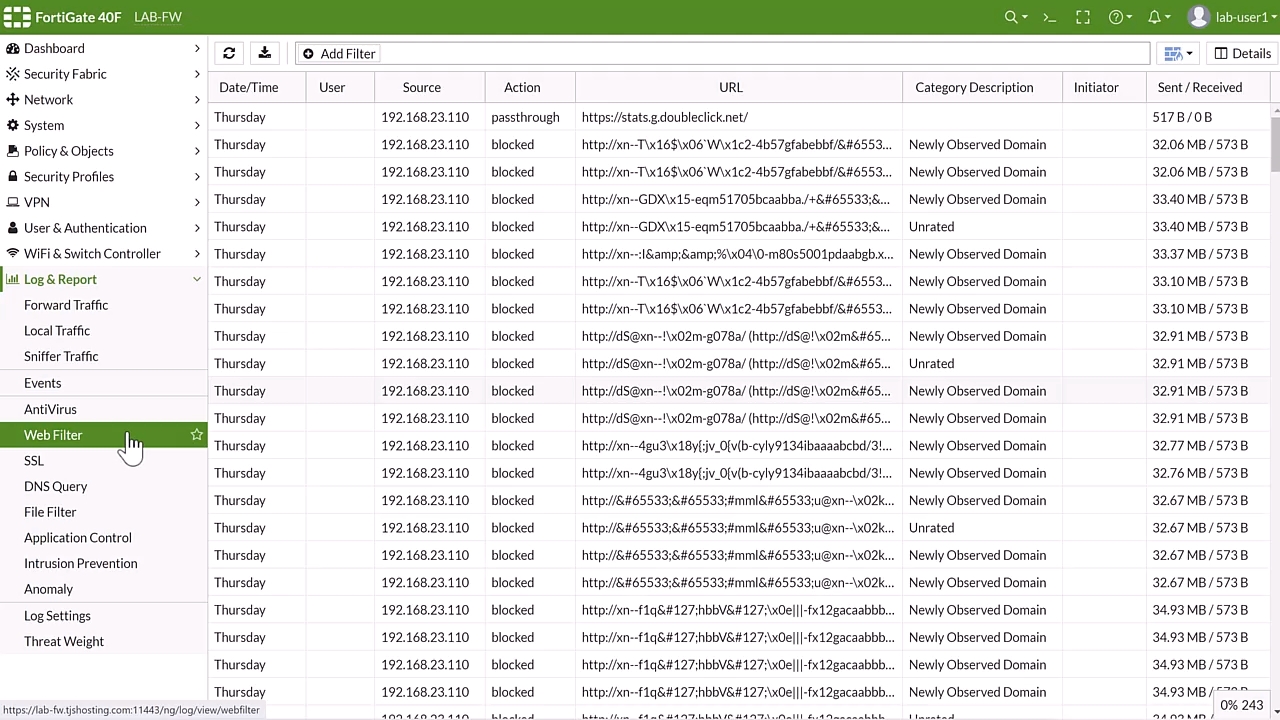
Task: Sort by the Category Description column header
Action: 973,87
